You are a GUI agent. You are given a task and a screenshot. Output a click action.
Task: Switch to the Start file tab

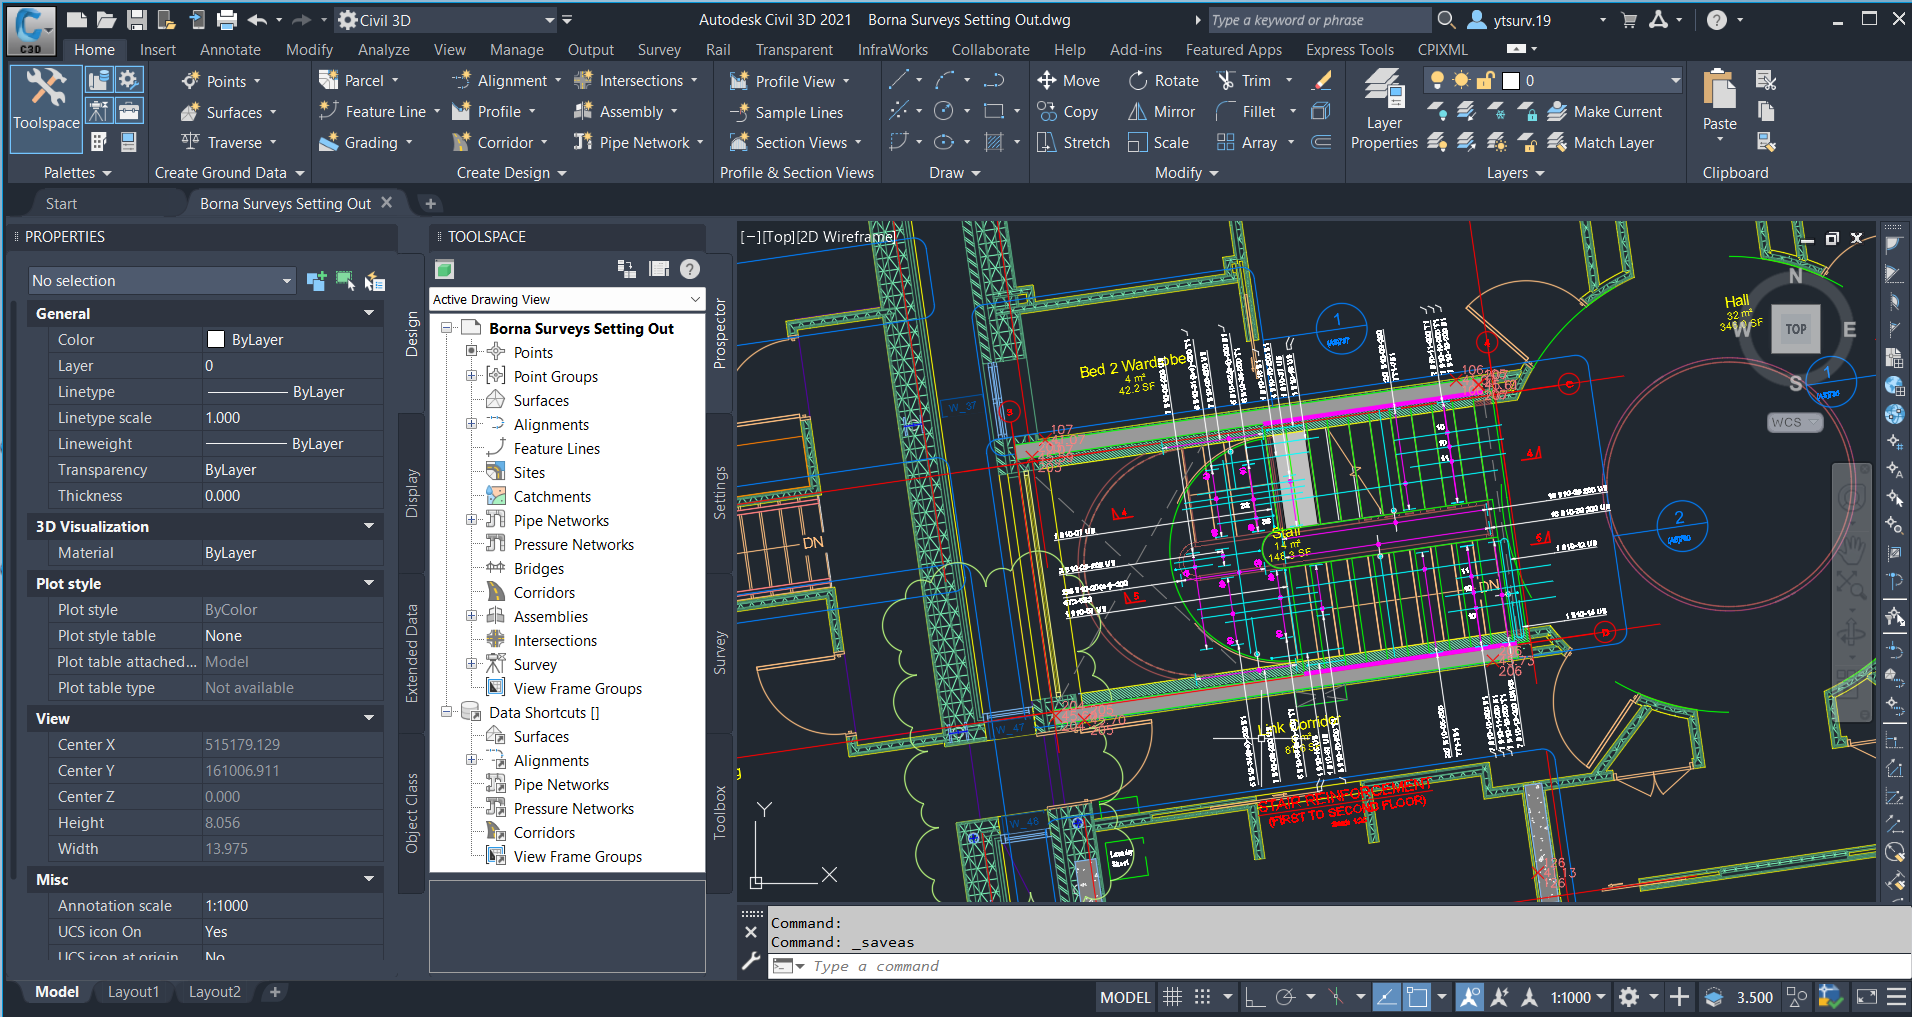click(61, 204)
